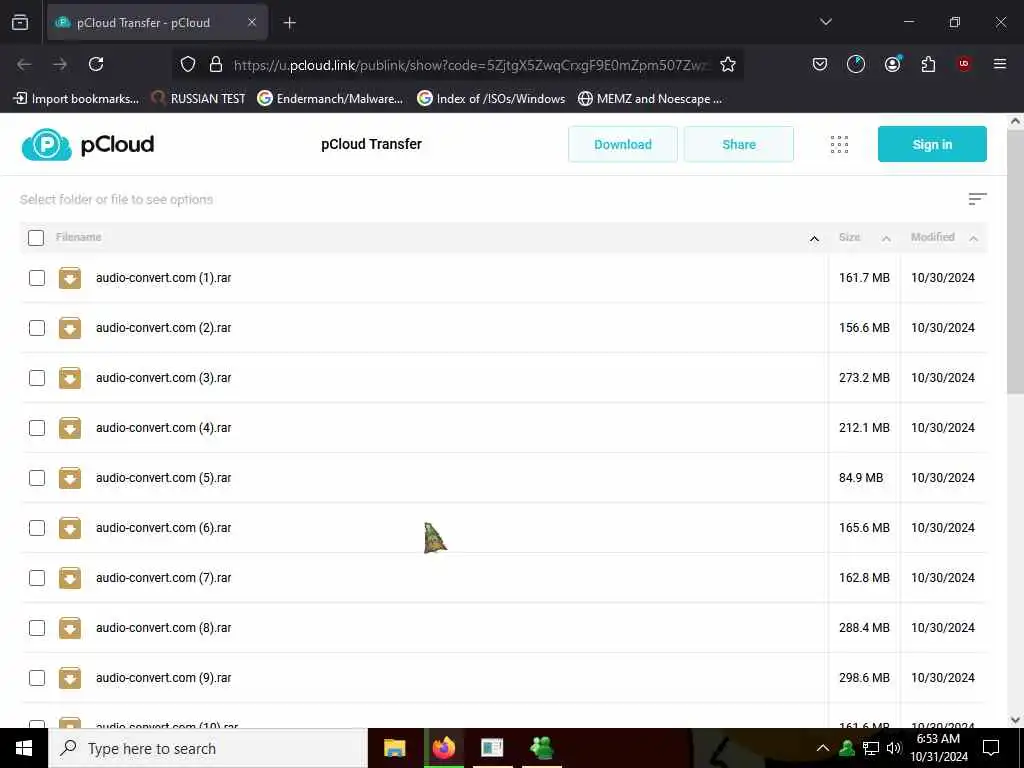
Task: Click the site lock padlock icon
Action: 216,64
